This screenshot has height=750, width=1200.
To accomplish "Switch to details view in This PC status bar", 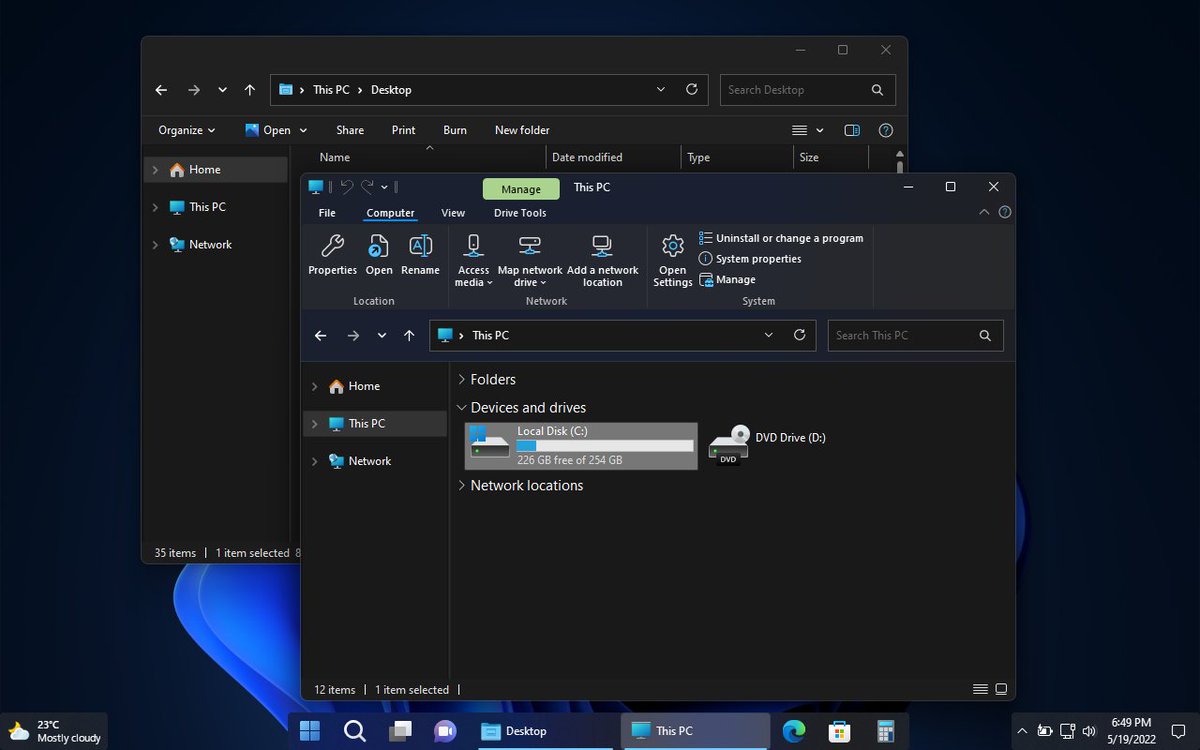I will 980,690.
